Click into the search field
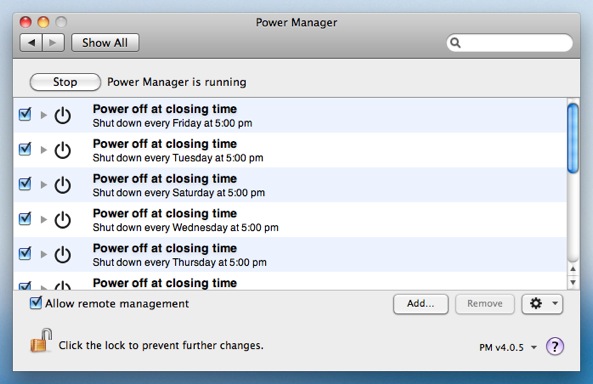The width and height of the screenshot is (593, 384). click(x=510, y=43)
